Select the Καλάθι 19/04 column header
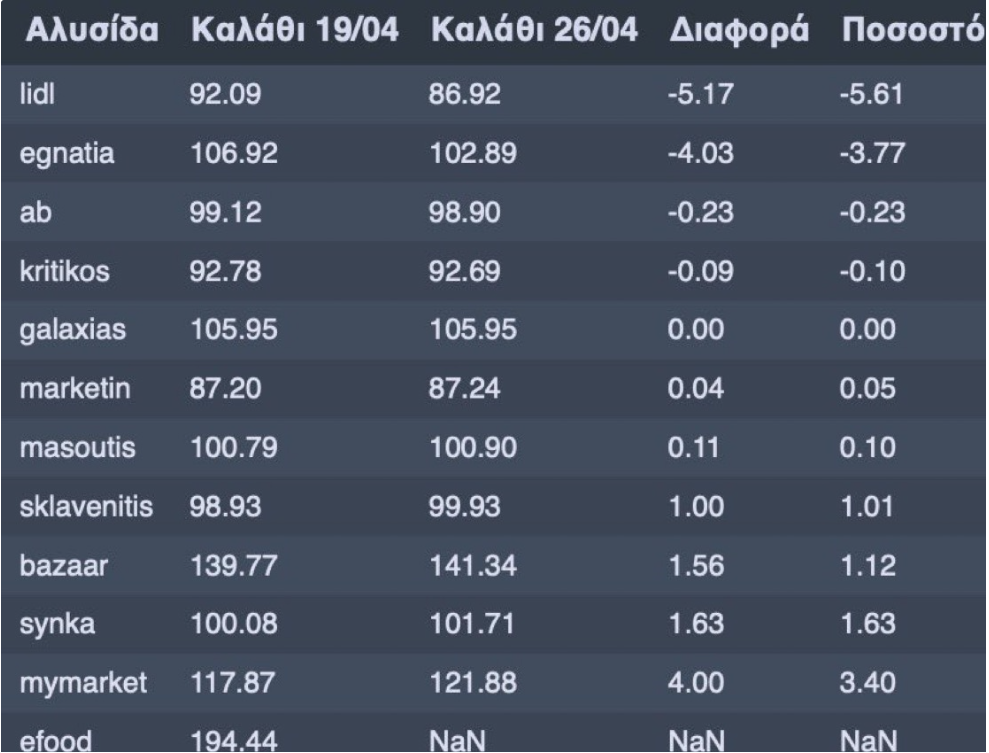Viewport: 989px width, 753px height. tap(295, 30)
